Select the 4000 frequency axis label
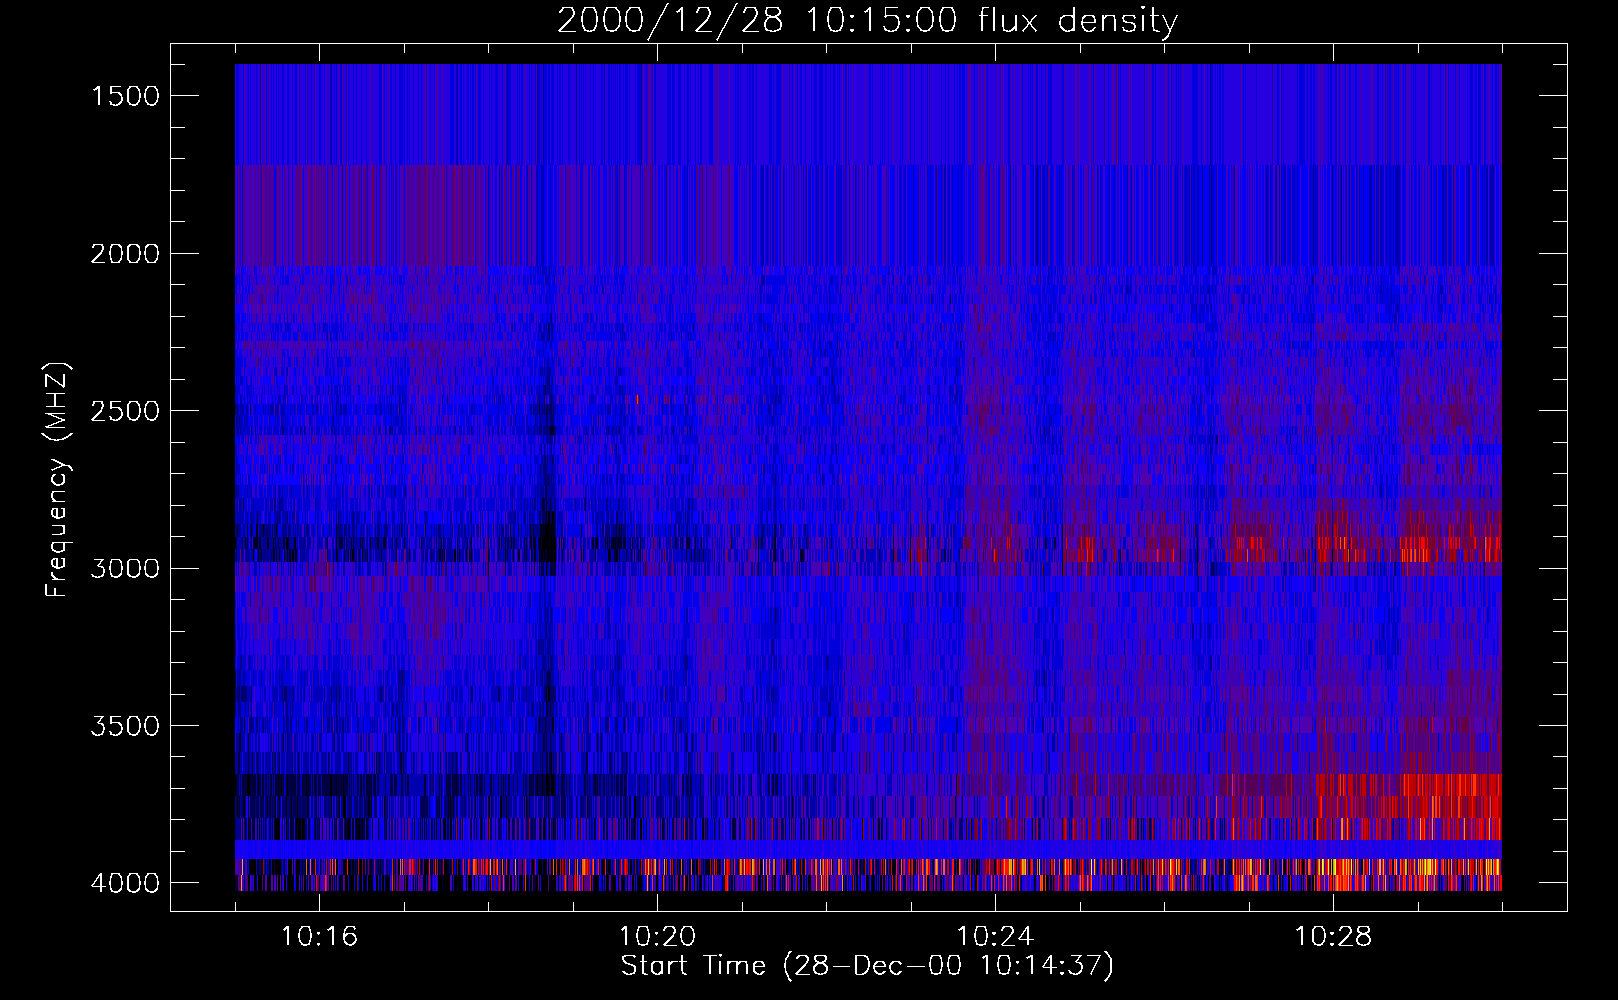The image size is (1618, 1000). 125,883
